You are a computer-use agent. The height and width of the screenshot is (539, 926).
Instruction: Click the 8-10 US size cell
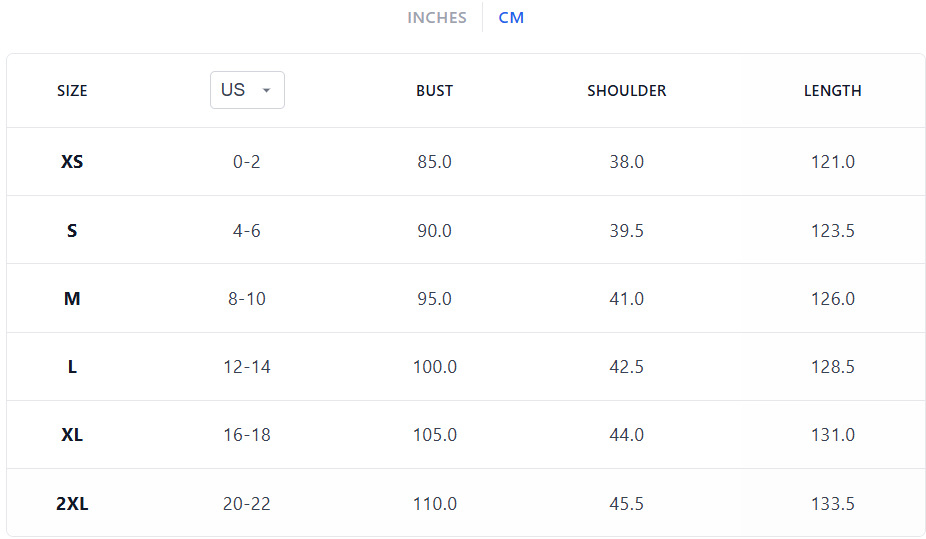[x=247, y=299]
